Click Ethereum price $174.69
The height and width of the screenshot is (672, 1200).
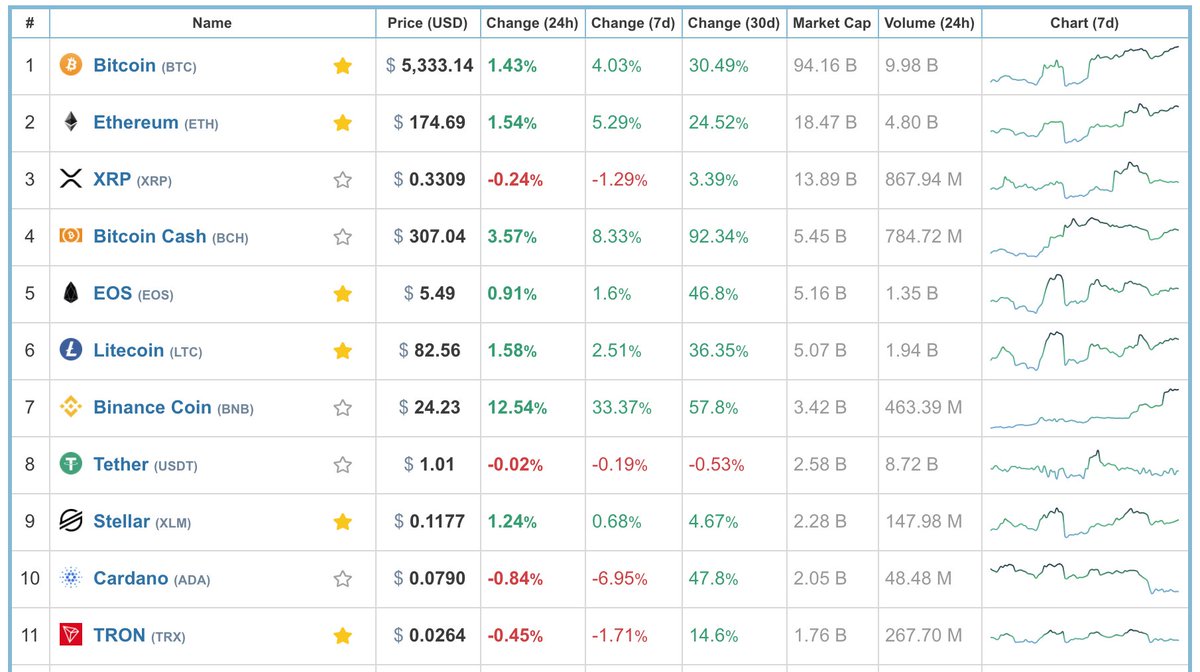coord(430,123)
